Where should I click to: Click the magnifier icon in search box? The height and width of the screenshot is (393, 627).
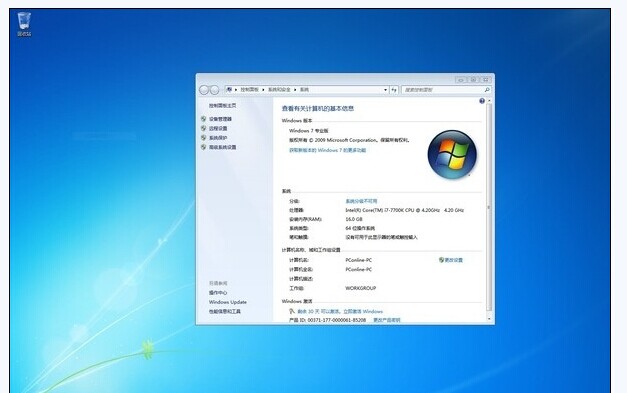[x=487, y=90]
